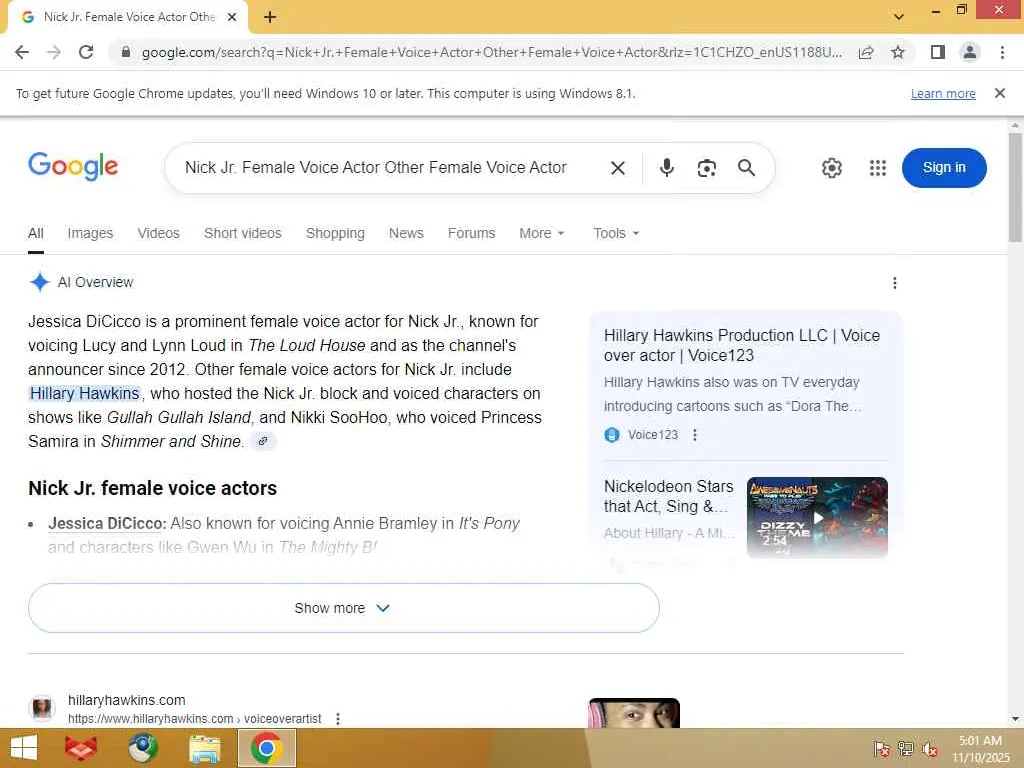Click the Voice123 source icon

612,435
